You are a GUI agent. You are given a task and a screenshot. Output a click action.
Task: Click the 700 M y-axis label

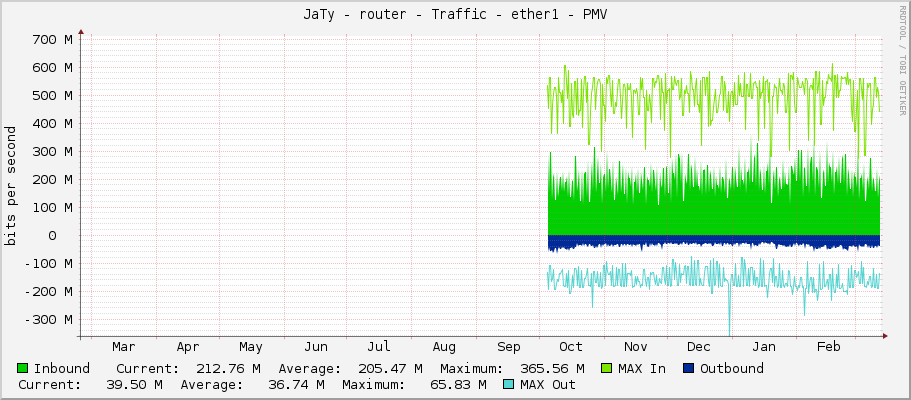pos(52,40)
